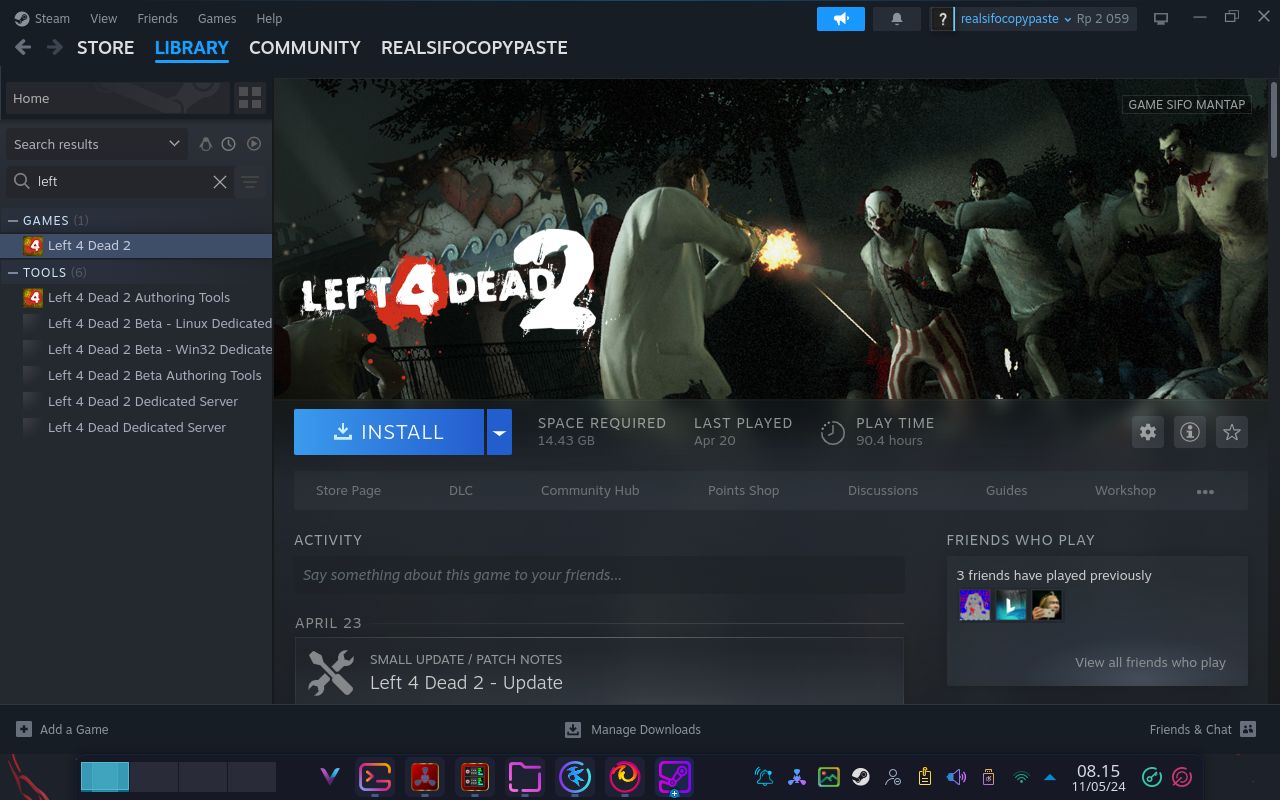Clear the library search text
The height and width of the screenshot is (800, 1280).
pos(220,181)
